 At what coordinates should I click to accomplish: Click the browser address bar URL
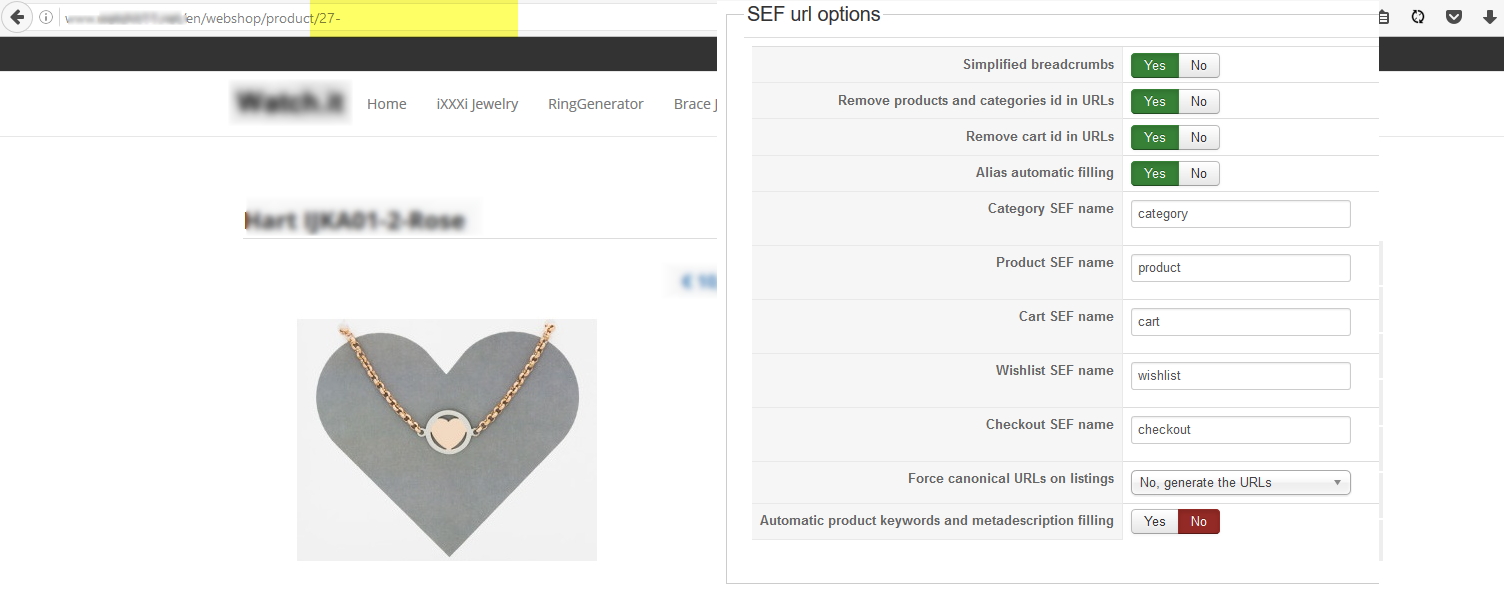click(250, 18)
